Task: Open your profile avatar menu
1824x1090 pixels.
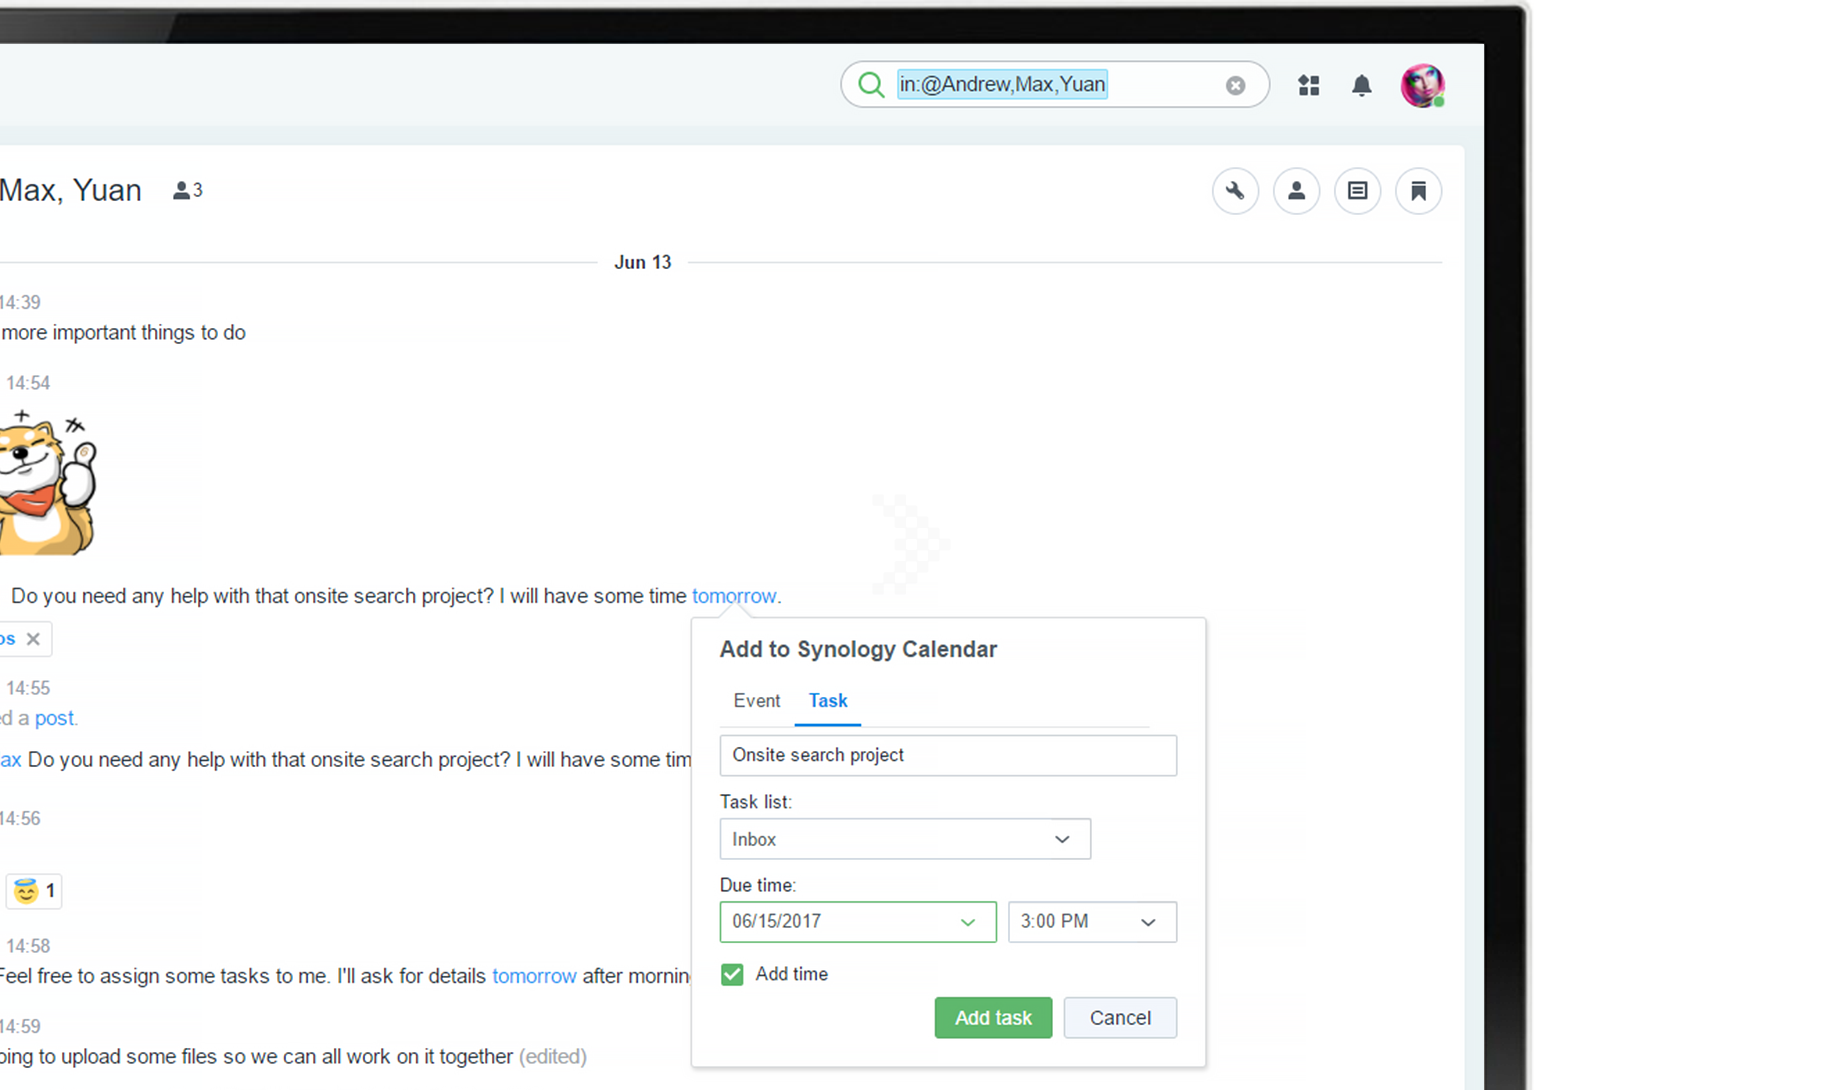Action: click(x=1422, y=86)
